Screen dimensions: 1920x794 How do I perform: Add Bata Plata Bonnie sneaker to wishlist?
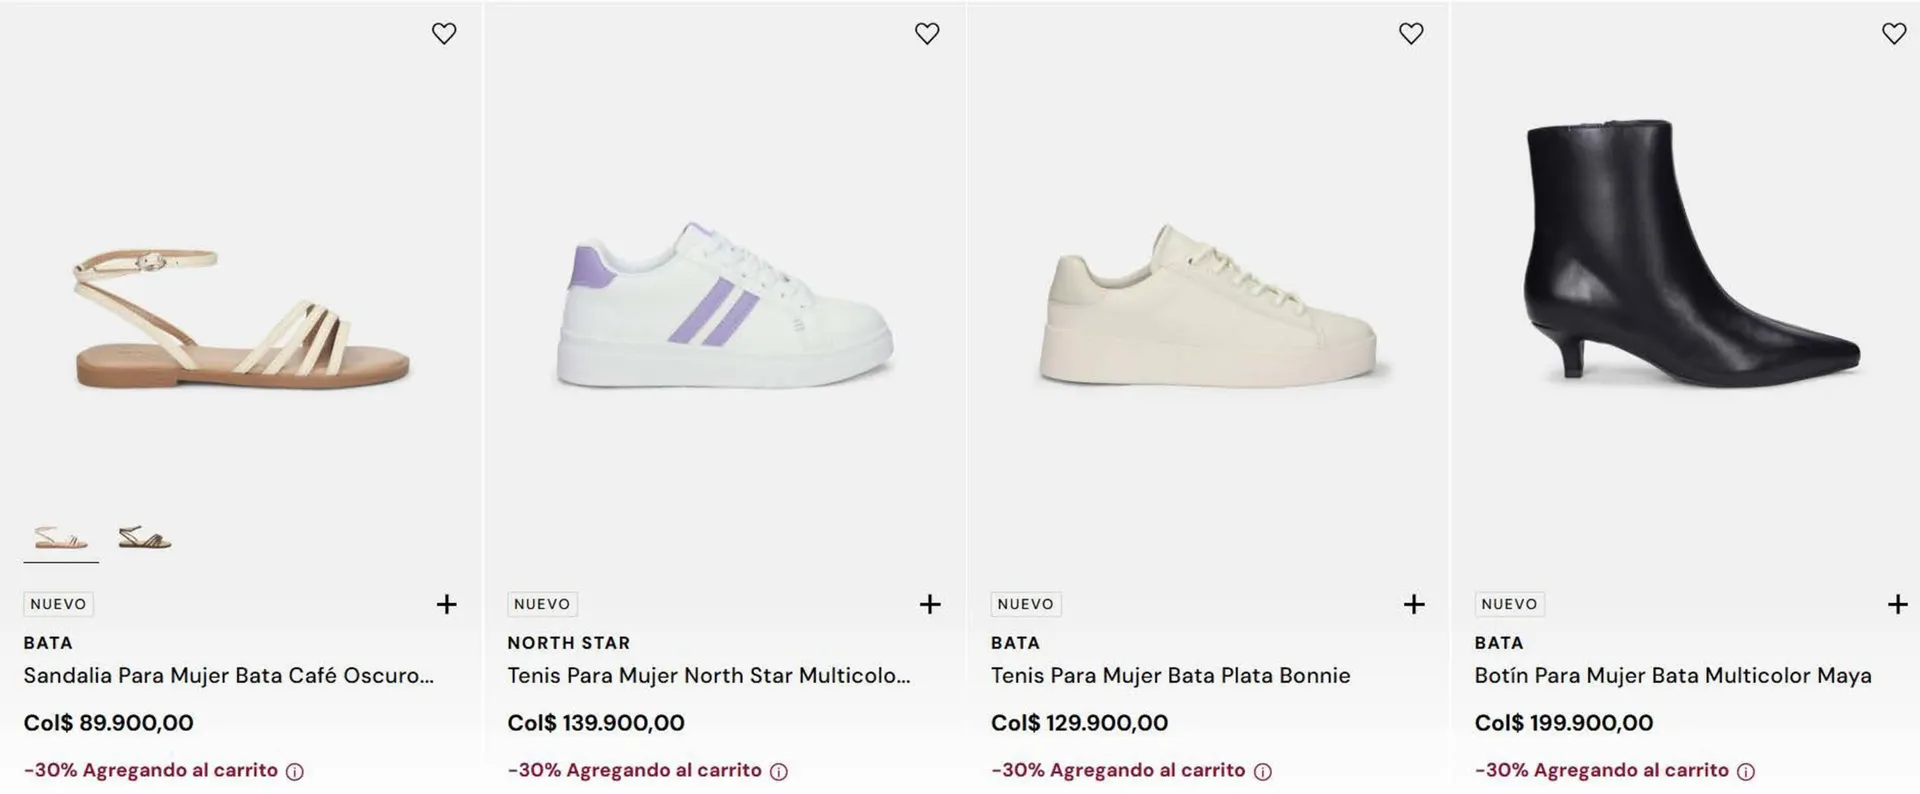click(x=1411, y=34)
